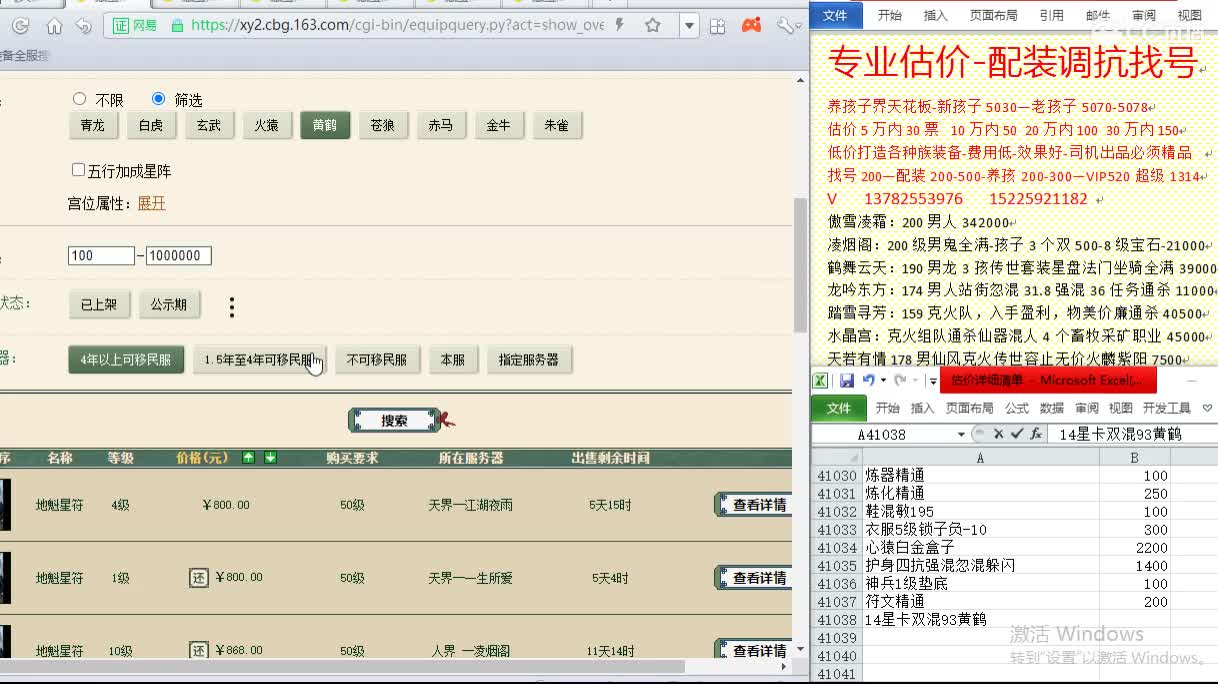Click the browser undo back arrow icon

(84, 26)
